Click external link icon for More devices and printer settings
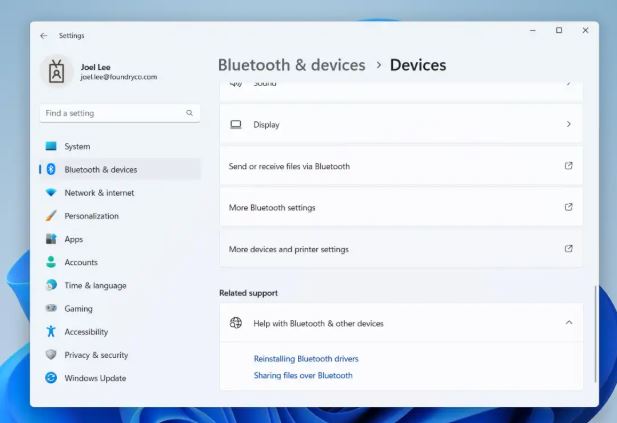617x423 pixels. point(568,249)
